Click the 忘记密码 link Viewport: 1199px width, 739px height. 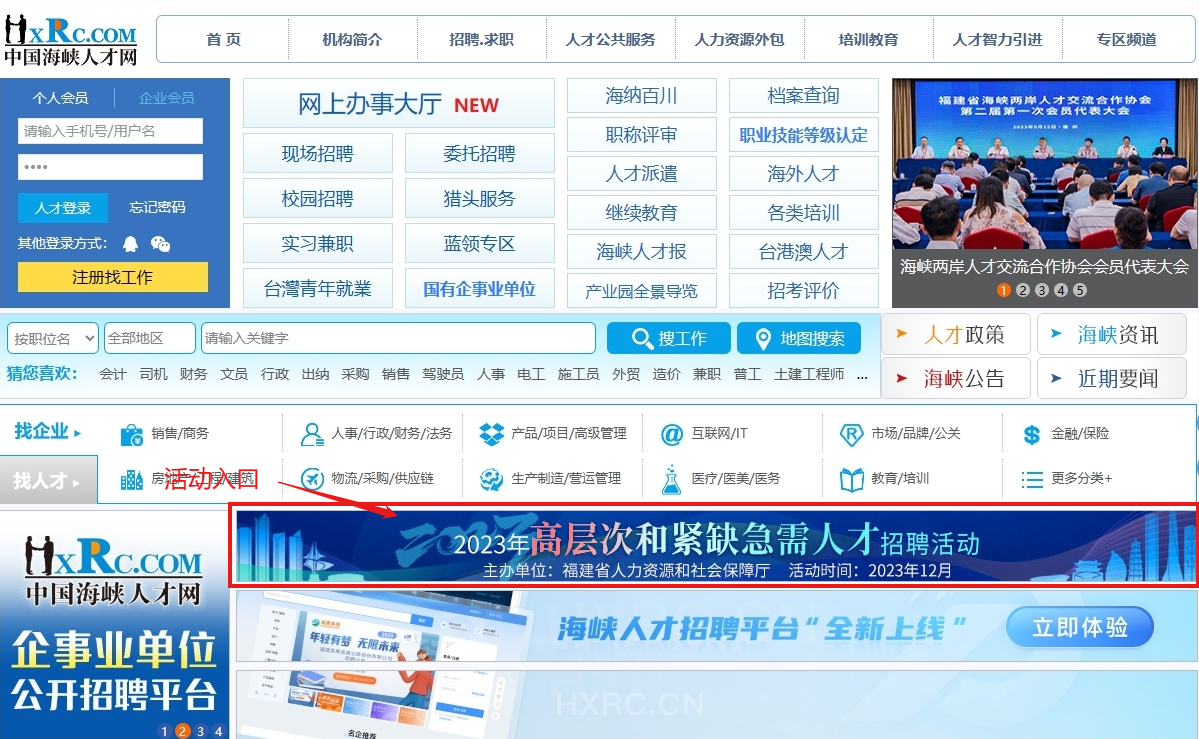157,207
